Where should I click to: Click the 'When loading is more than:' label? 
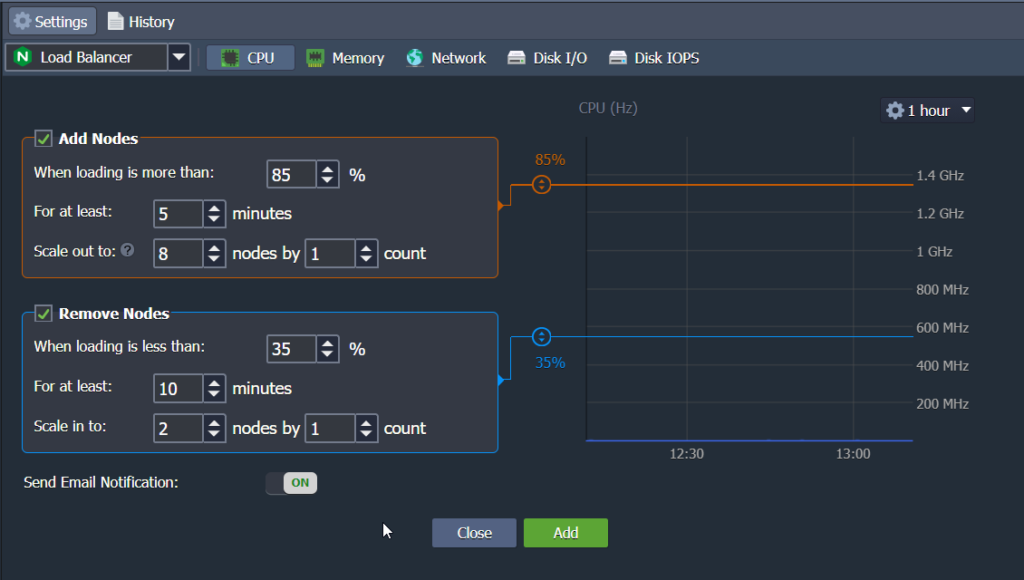124,172
